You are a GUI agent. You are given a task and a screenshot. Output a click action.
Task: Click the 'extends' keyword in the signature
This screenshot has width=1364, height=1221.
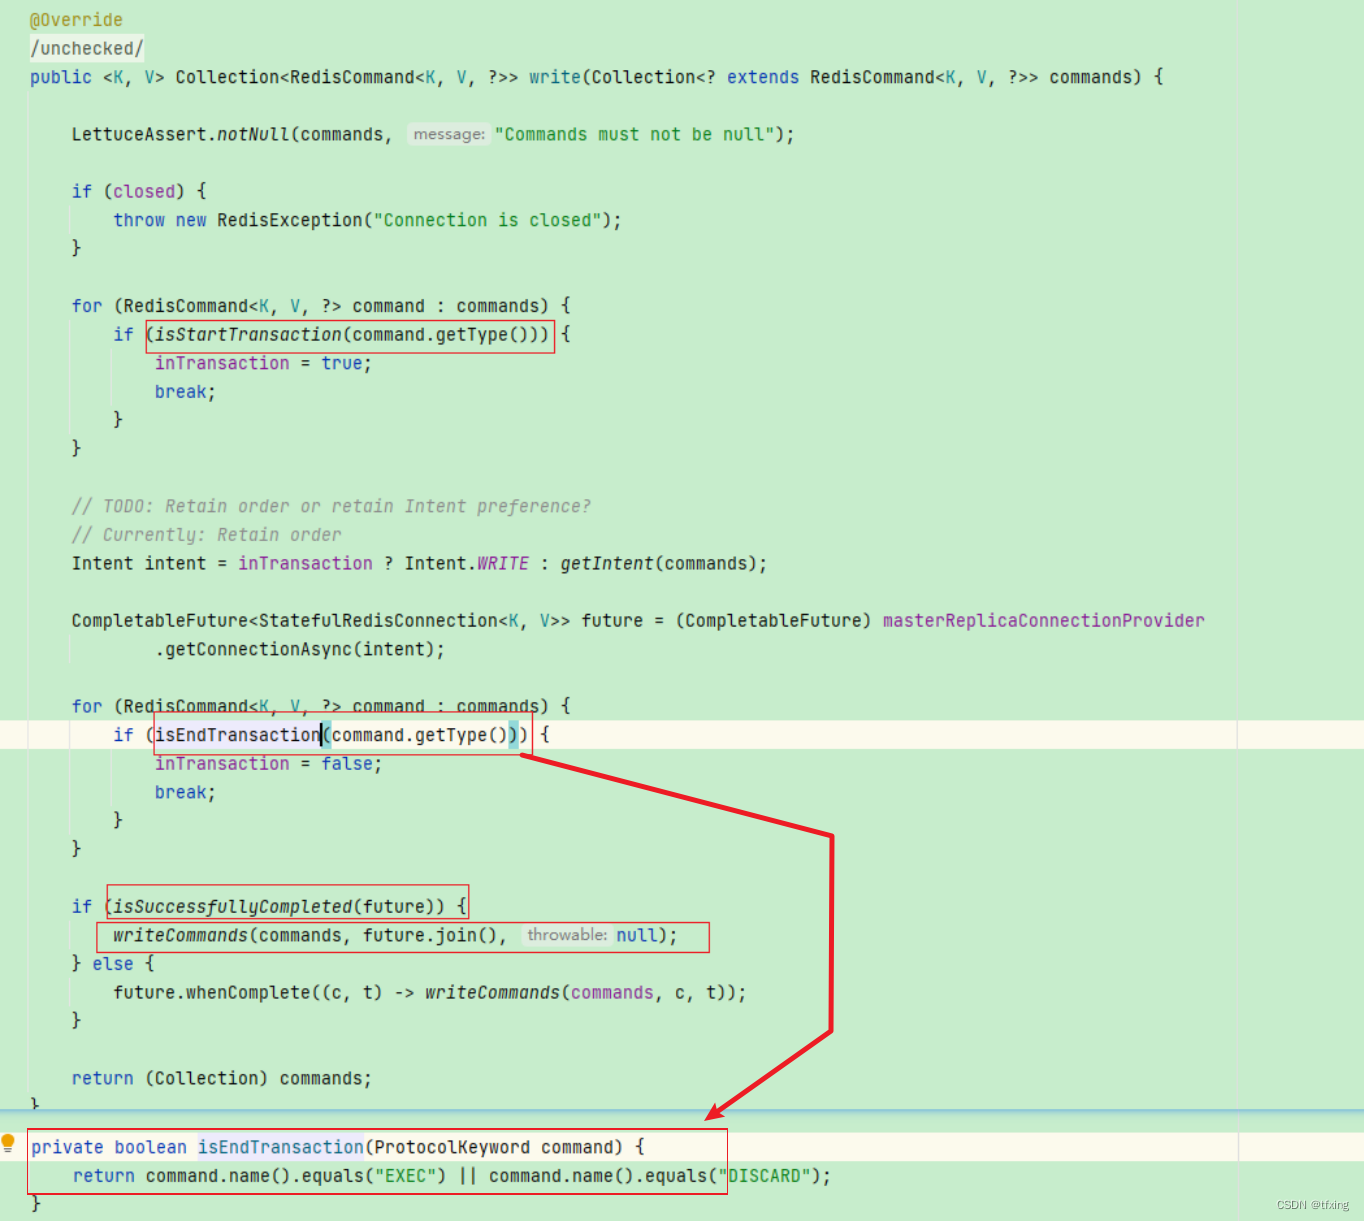point(763,77)
